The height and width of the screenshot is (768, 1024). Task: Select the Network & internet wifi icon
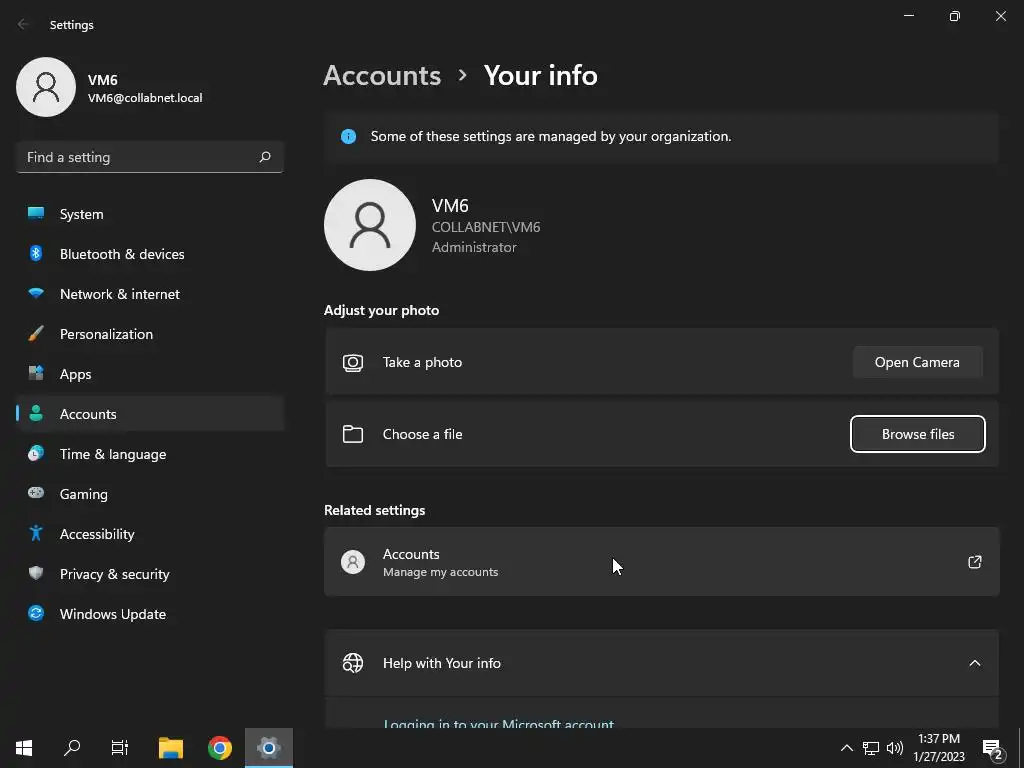pos(36,294)
